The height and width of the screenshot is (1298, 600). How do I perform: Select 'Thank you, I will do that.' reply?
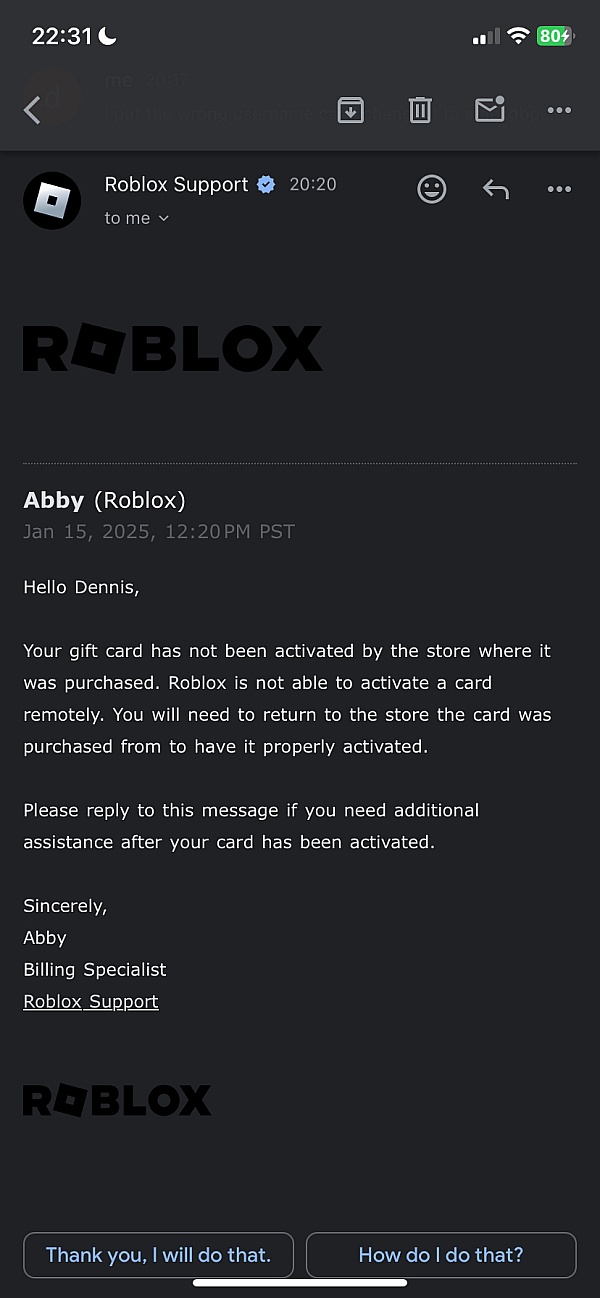coord(158,1255)
